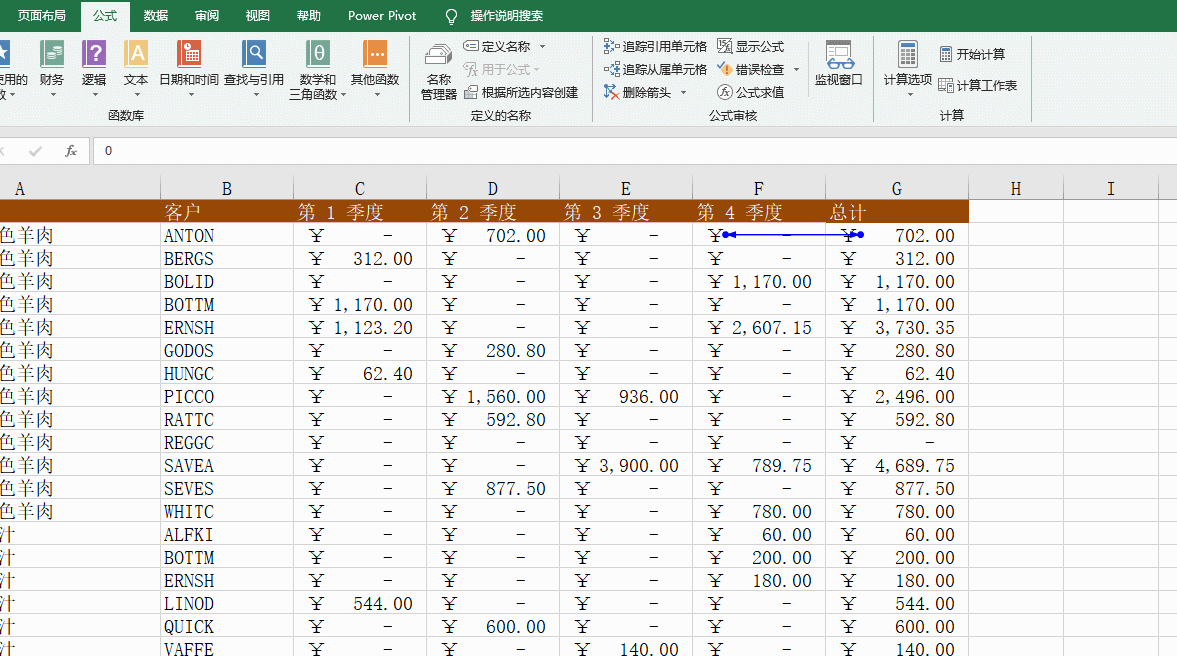Image resolution: width=1177 pixels, height=656 pixels.
Task: Switch to the 视图 tab
Action: pyautogui.click(x=257, y=16)
